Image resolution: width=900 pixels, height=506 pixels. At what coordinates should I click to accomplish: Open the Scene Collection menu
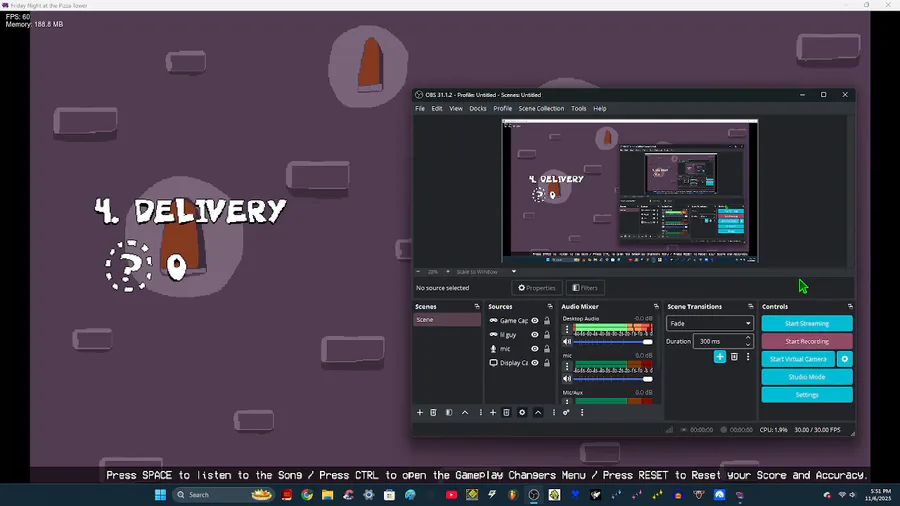[541, 108]
